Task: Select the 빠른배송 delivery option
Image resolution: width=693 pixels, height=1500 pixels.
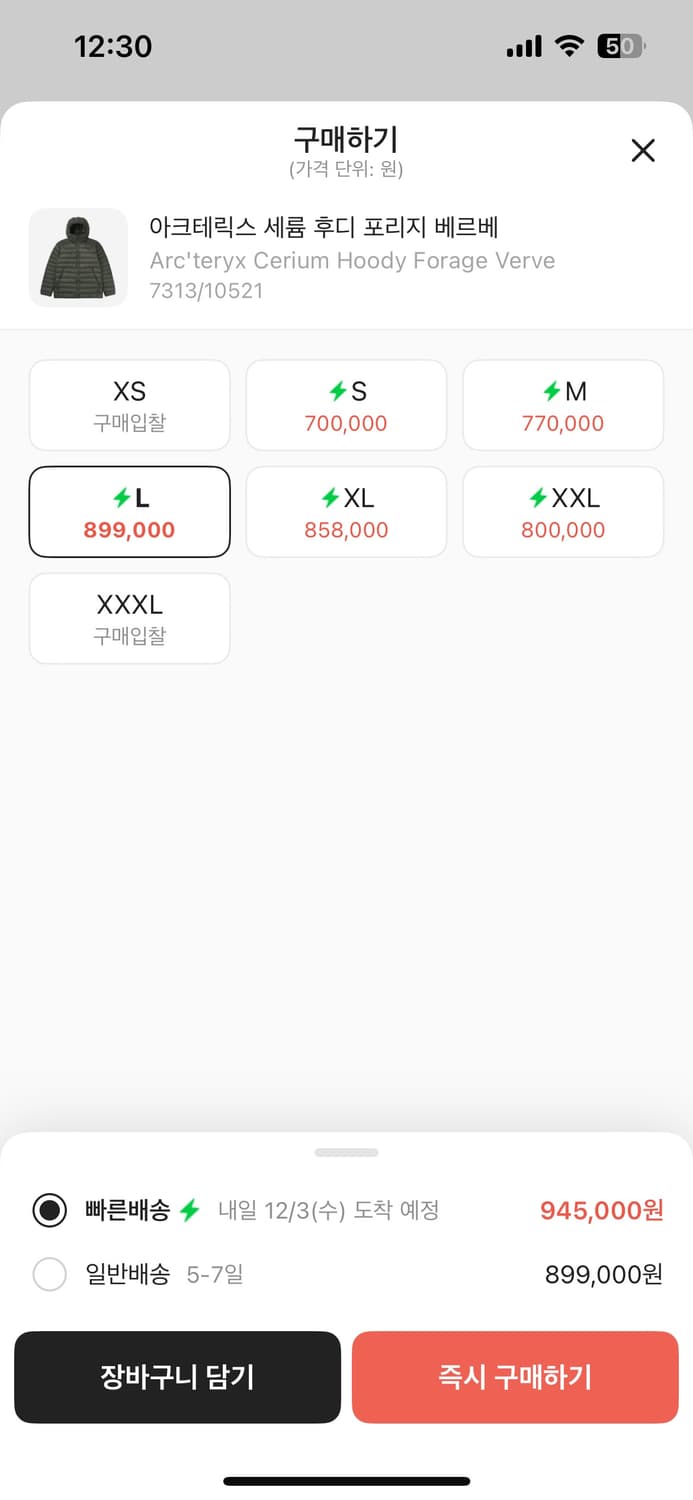Action: click(x=50, y=1210)
